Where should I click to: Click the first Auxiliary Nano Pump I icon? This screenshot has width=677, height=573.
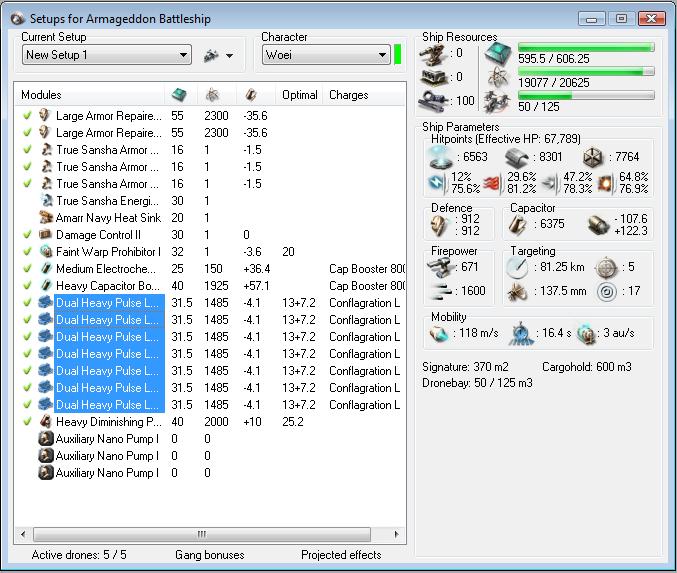[46, 439]
